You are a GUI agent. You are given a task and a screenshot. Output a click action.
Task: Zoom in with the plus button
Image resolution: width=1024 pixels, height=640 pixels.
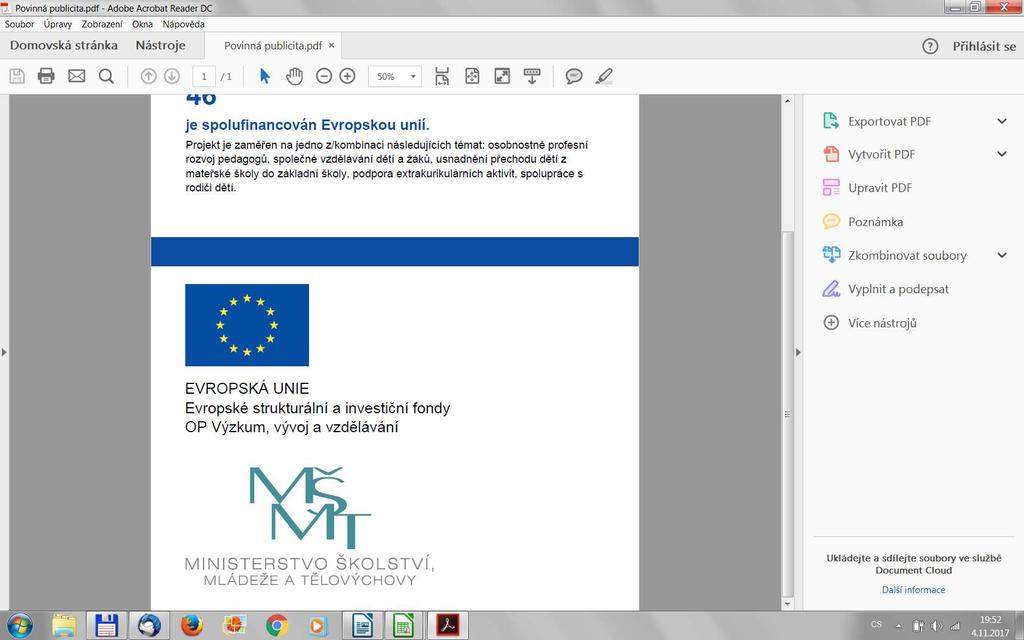[x=347, y=76]
